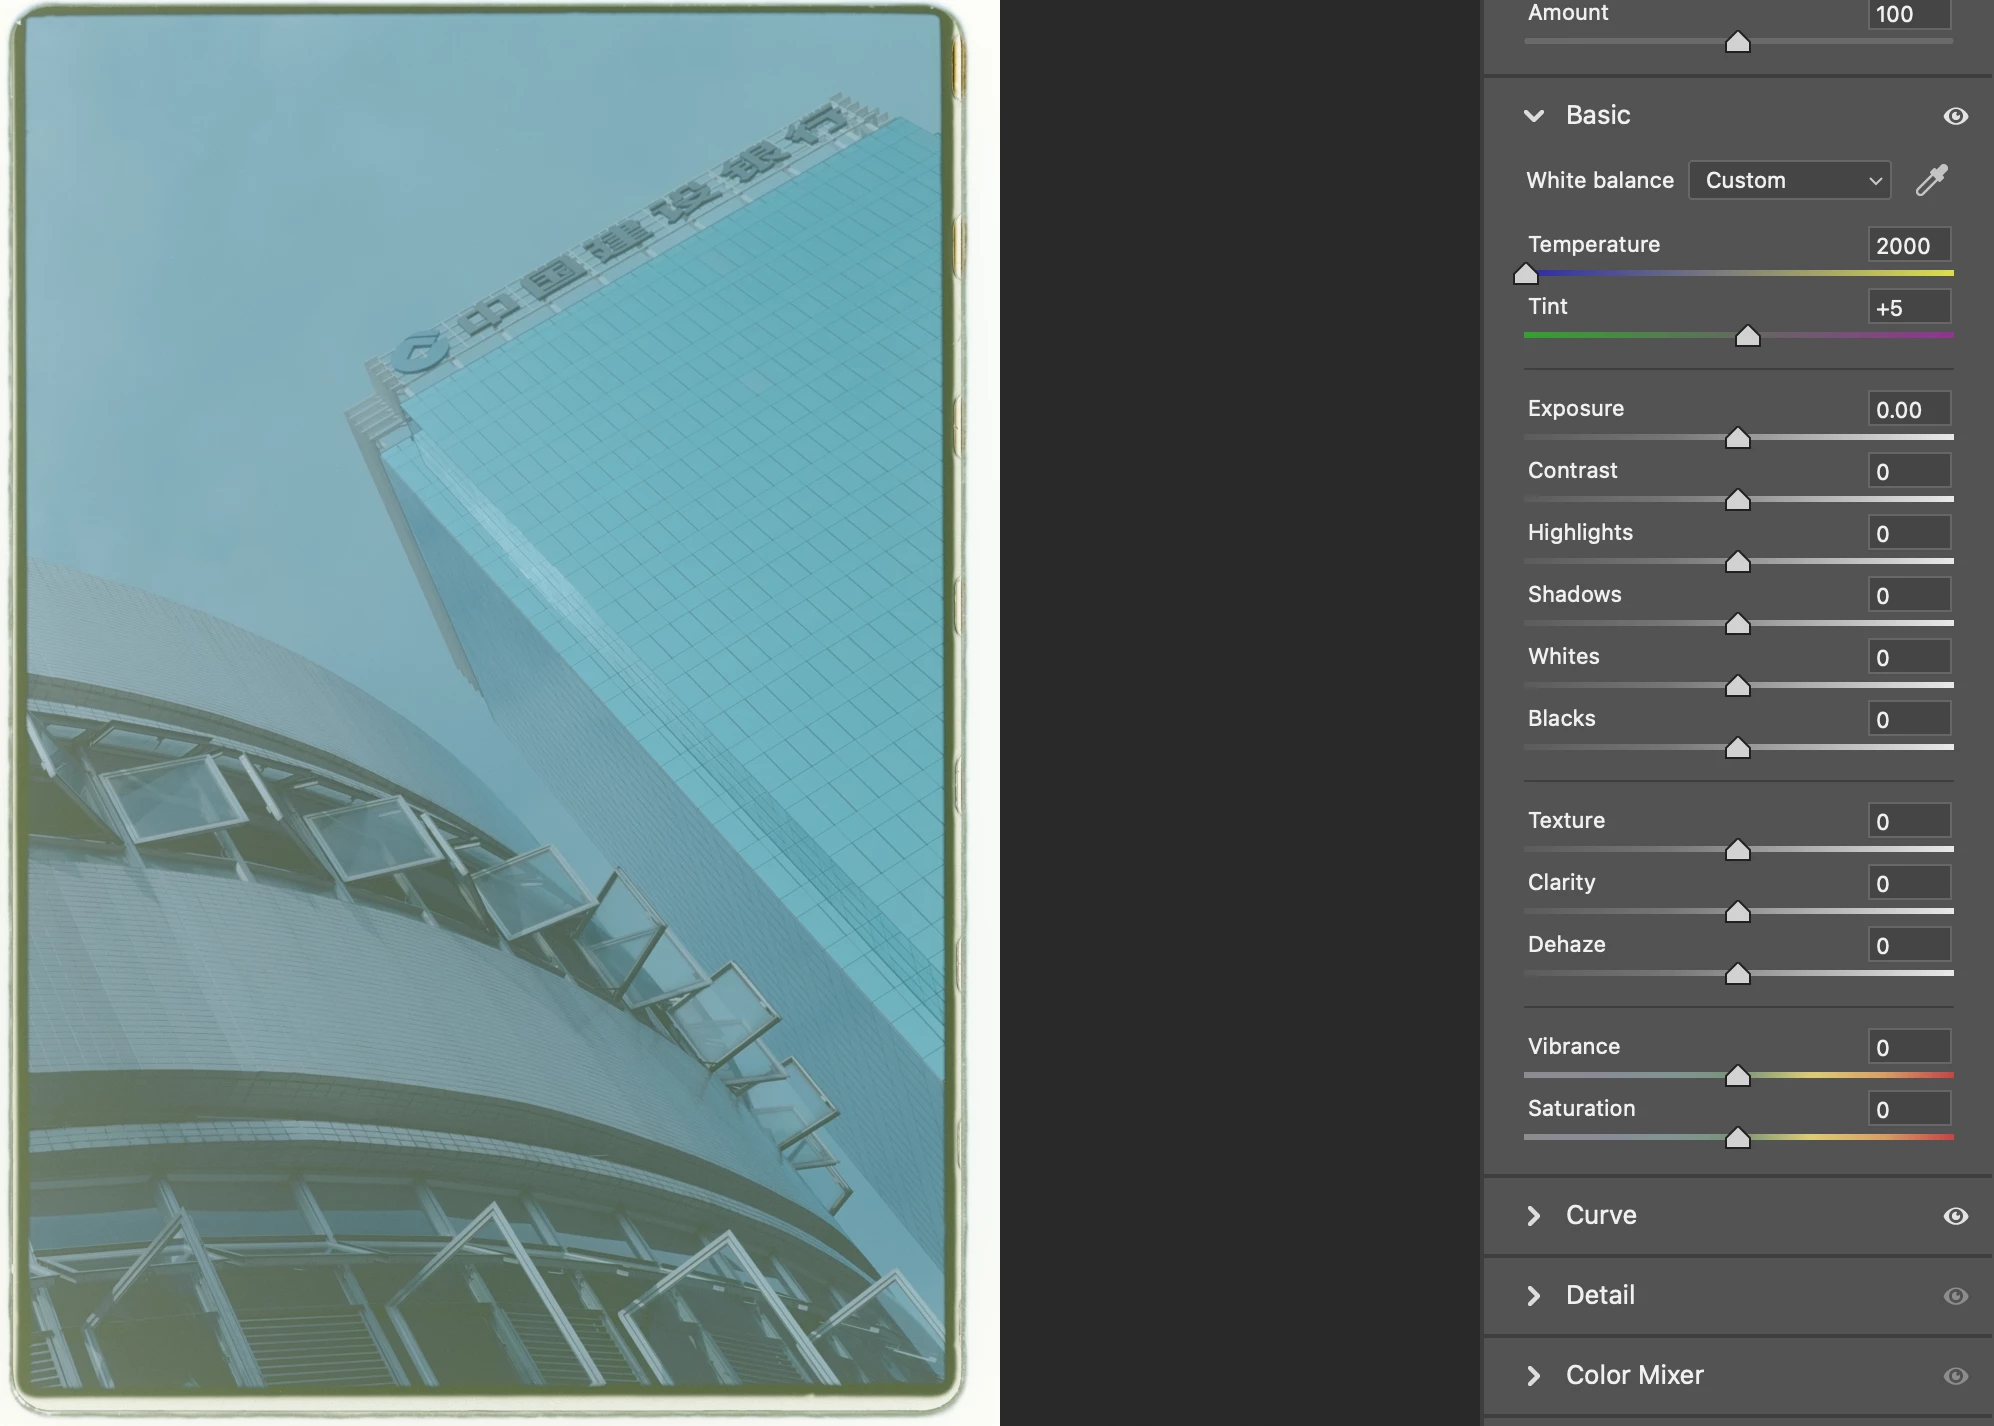Expand the Curve panel
This screenshot has width=1994, height=1426.
click(x=1534, y=1216)
